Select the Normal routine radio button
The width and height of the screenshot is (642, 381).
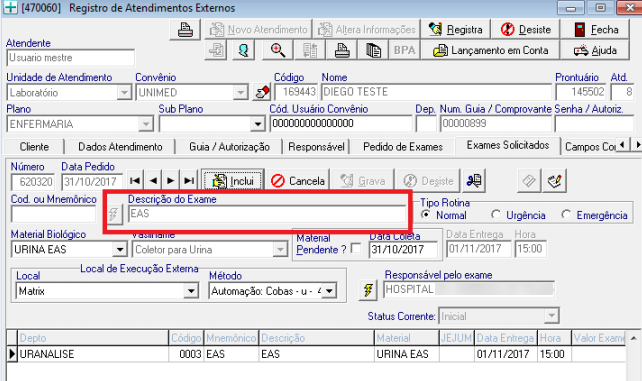(426, 214)
